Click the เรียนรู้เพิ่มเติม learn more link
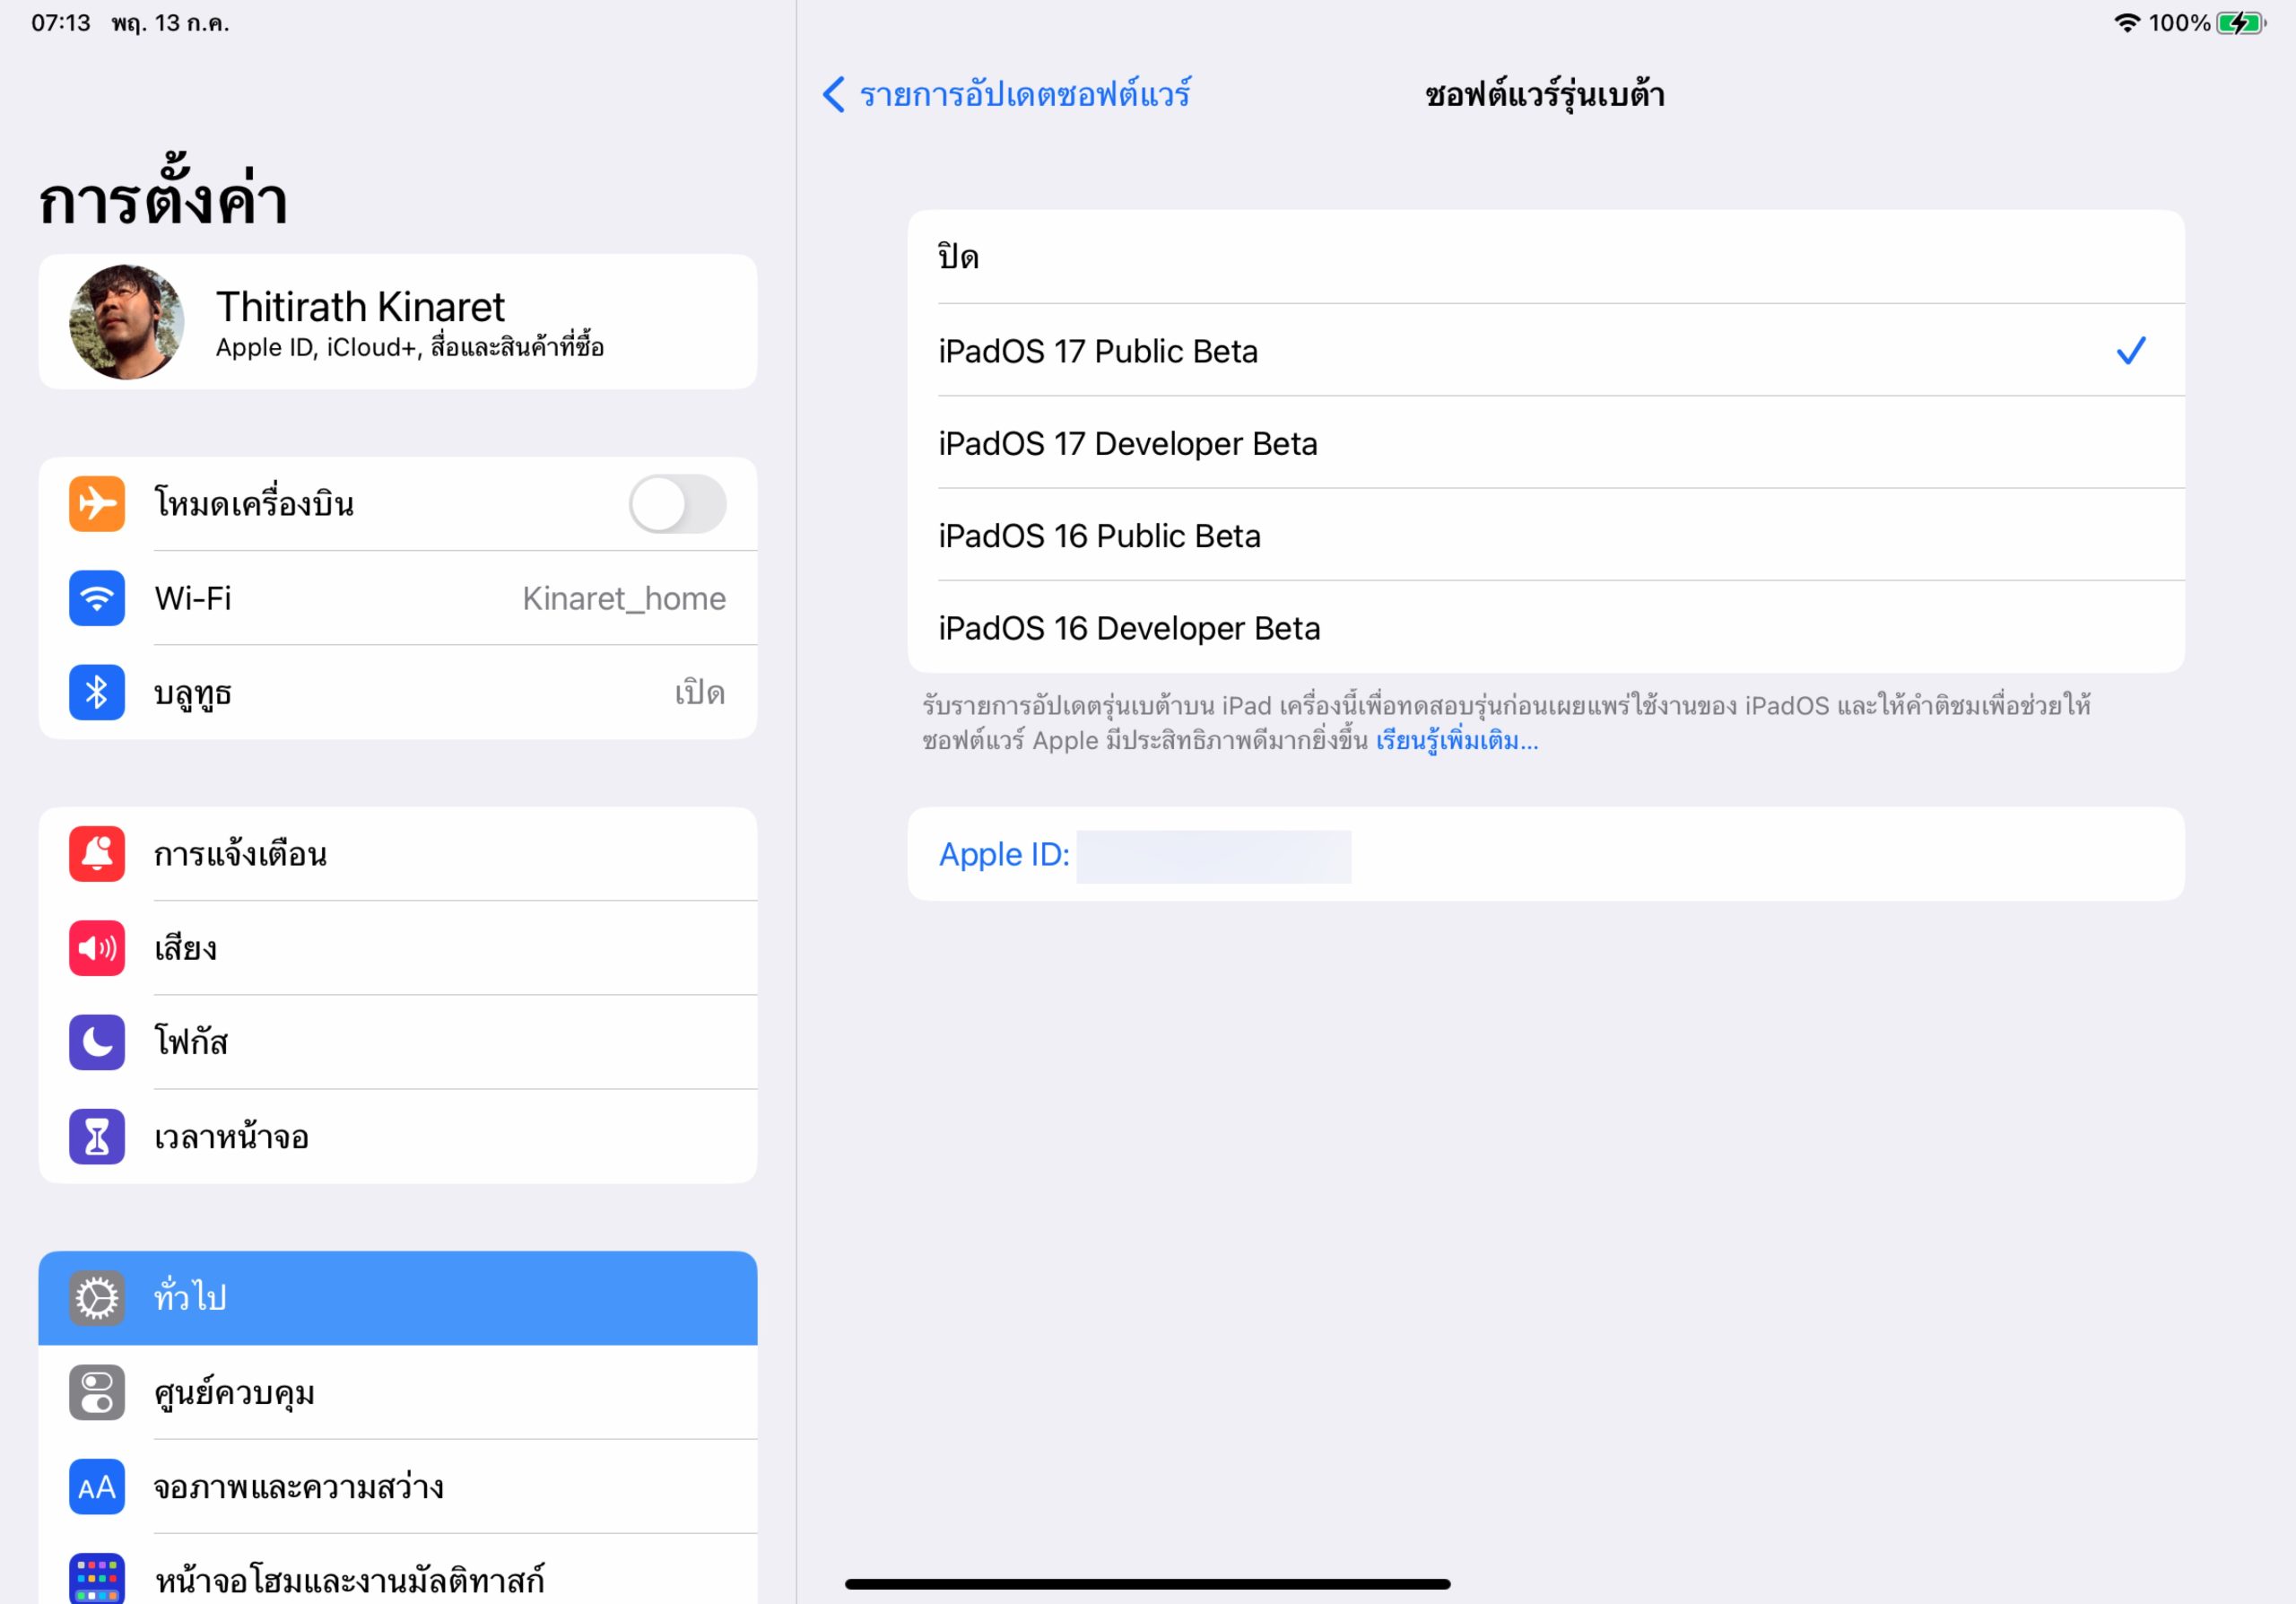2296x1604 pixels. (1456, 741)
